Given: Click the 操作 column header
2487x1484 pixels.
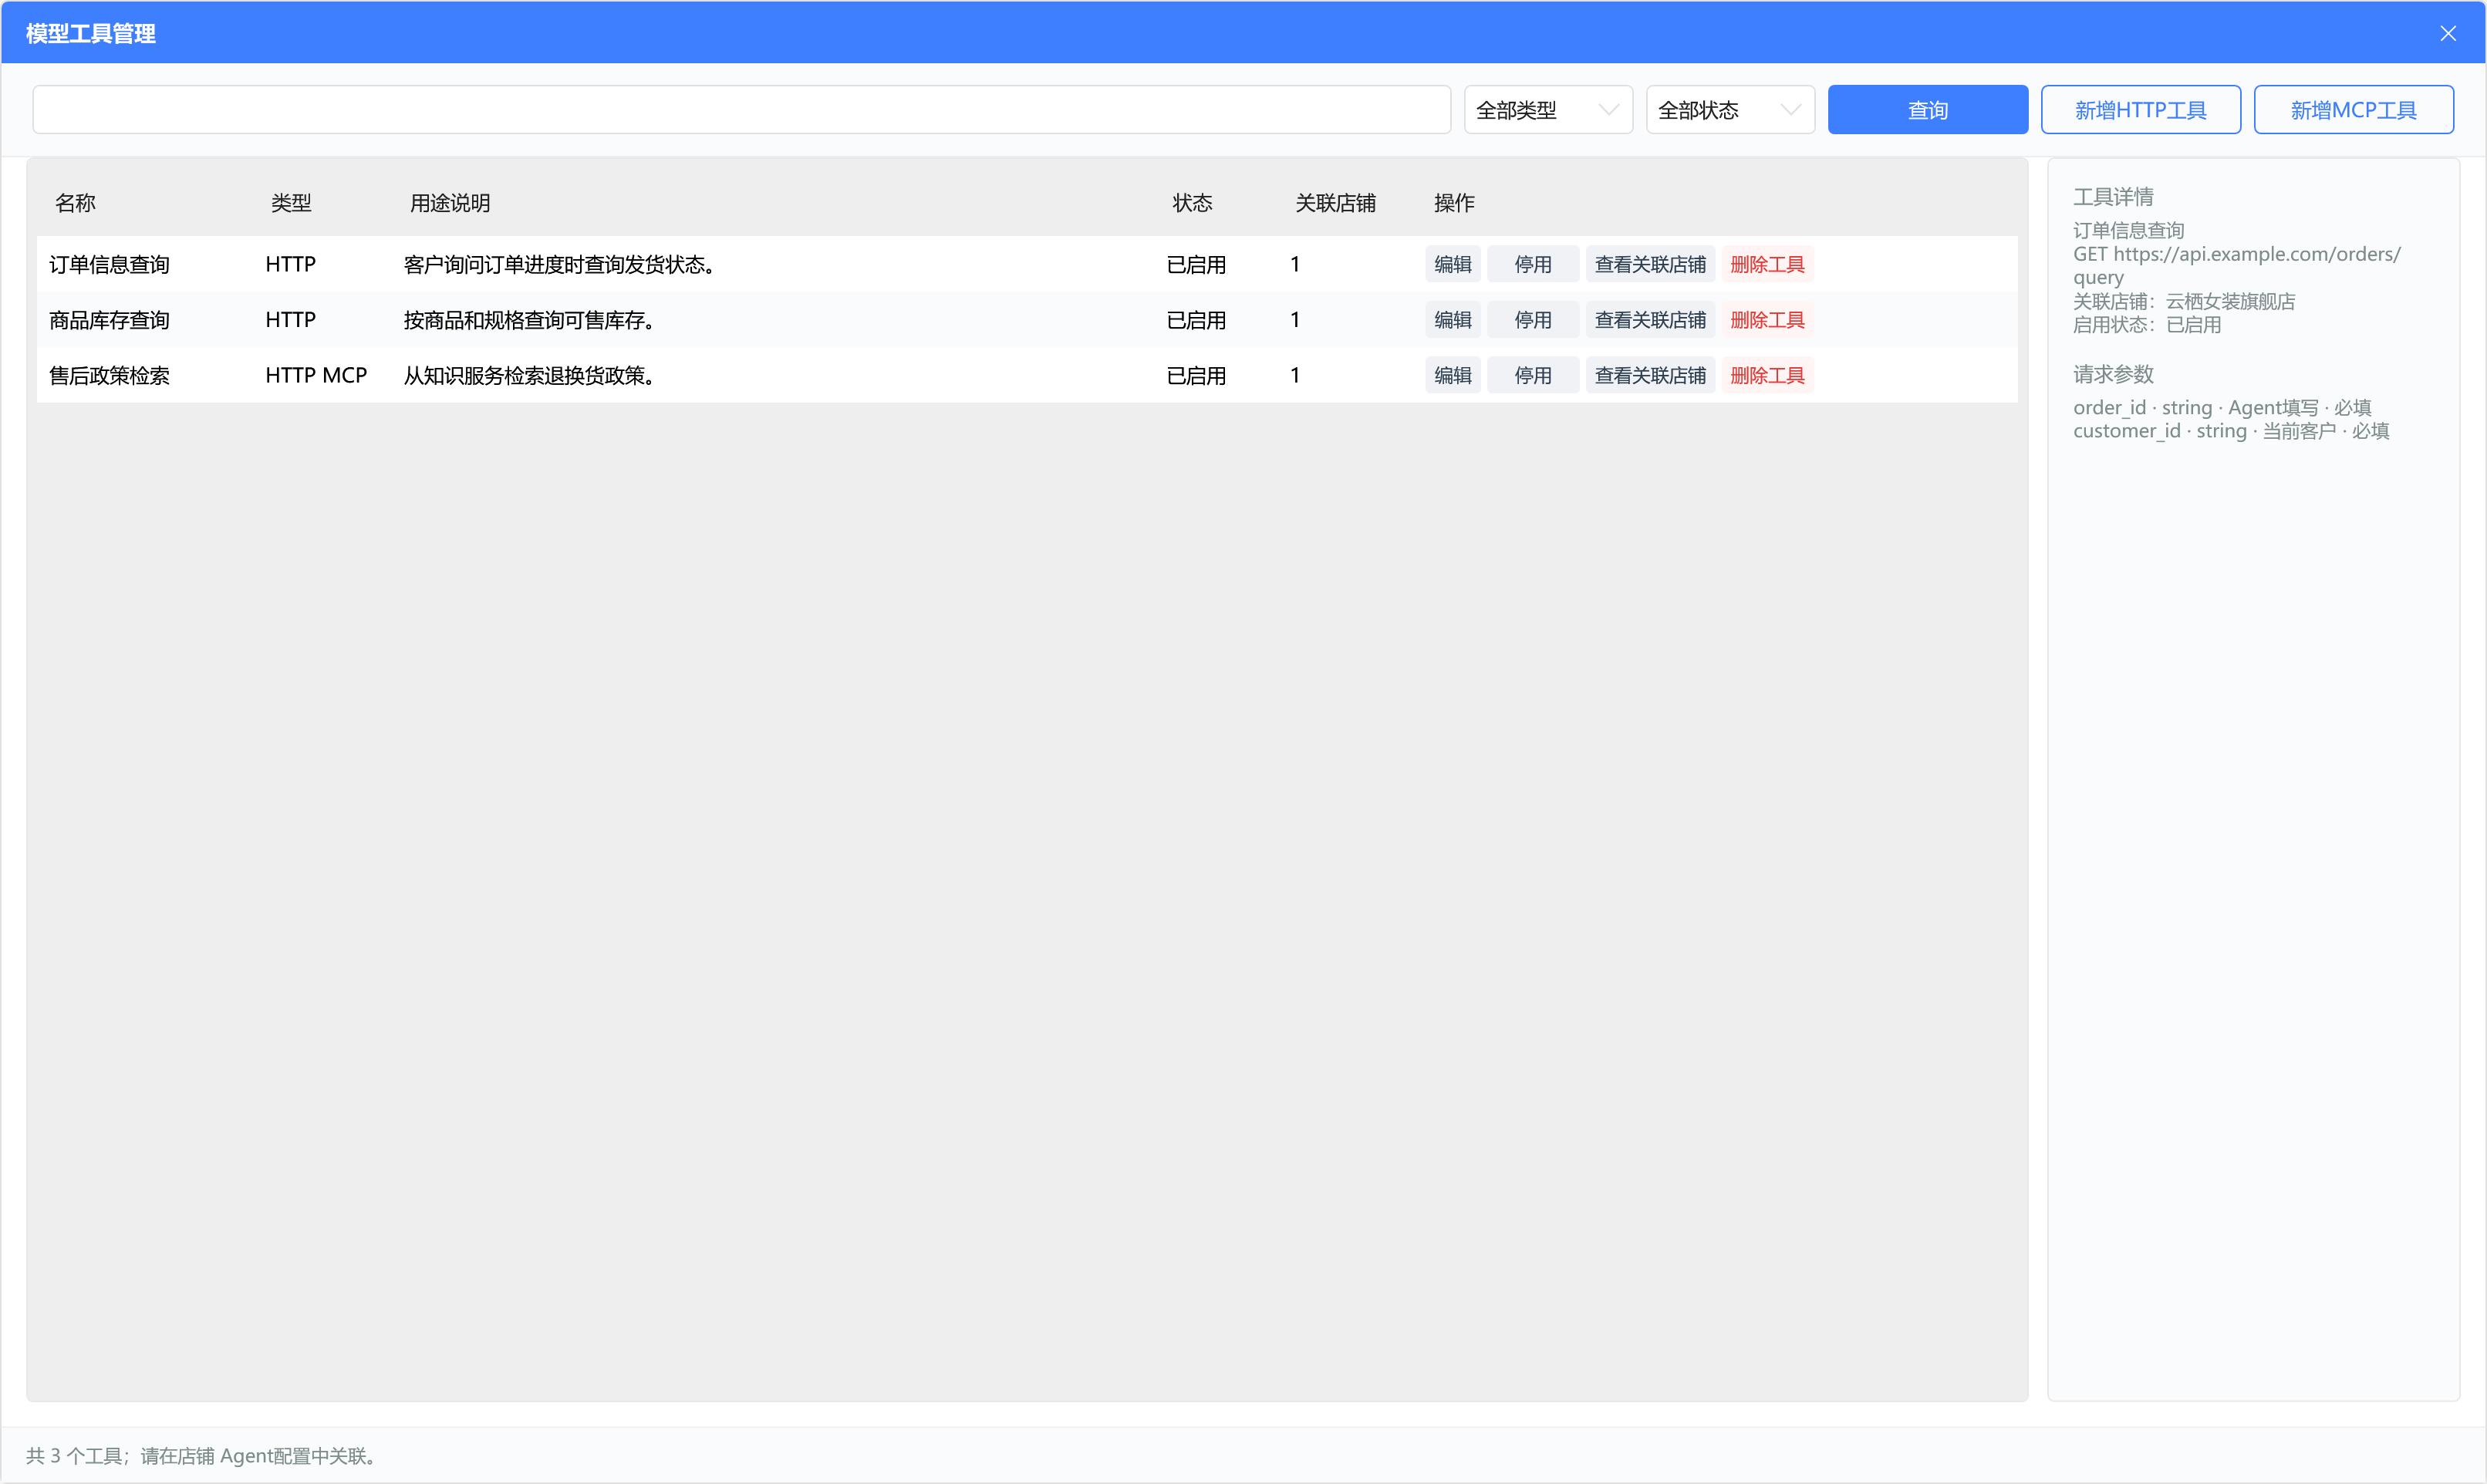Looking at the screenshot, I should [x=1454, y=203].
